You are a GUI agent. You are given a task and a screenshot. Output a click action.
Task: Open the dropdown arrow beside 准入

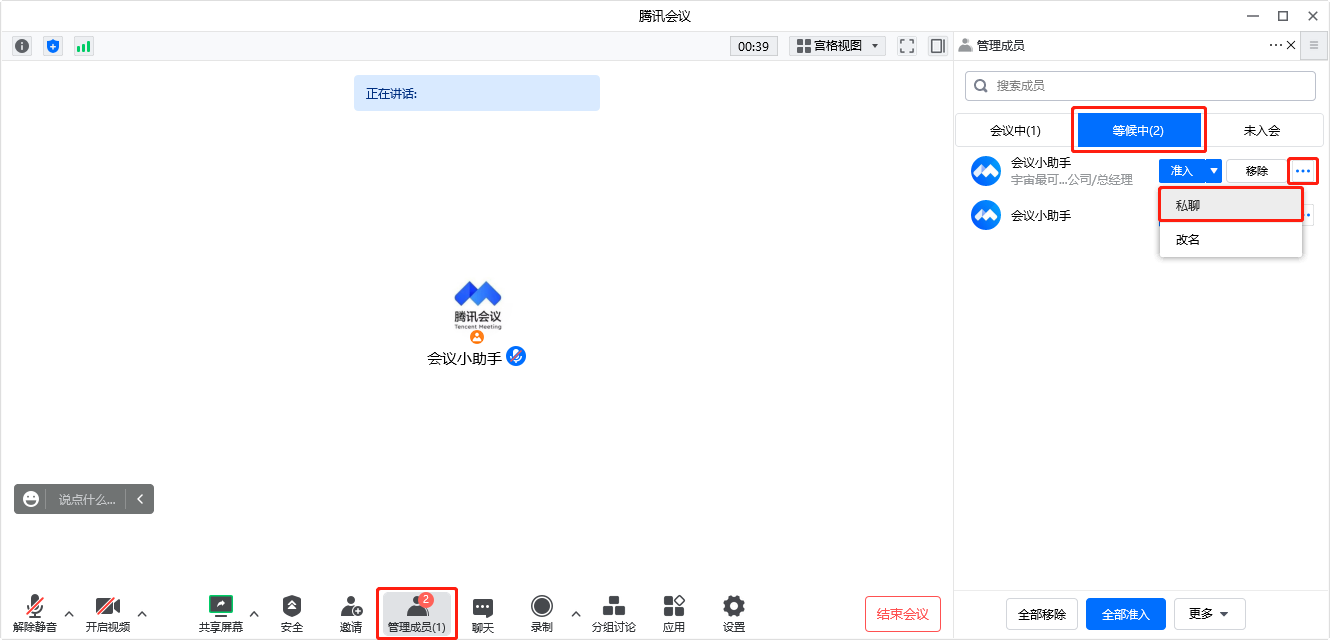[1214, 171]
